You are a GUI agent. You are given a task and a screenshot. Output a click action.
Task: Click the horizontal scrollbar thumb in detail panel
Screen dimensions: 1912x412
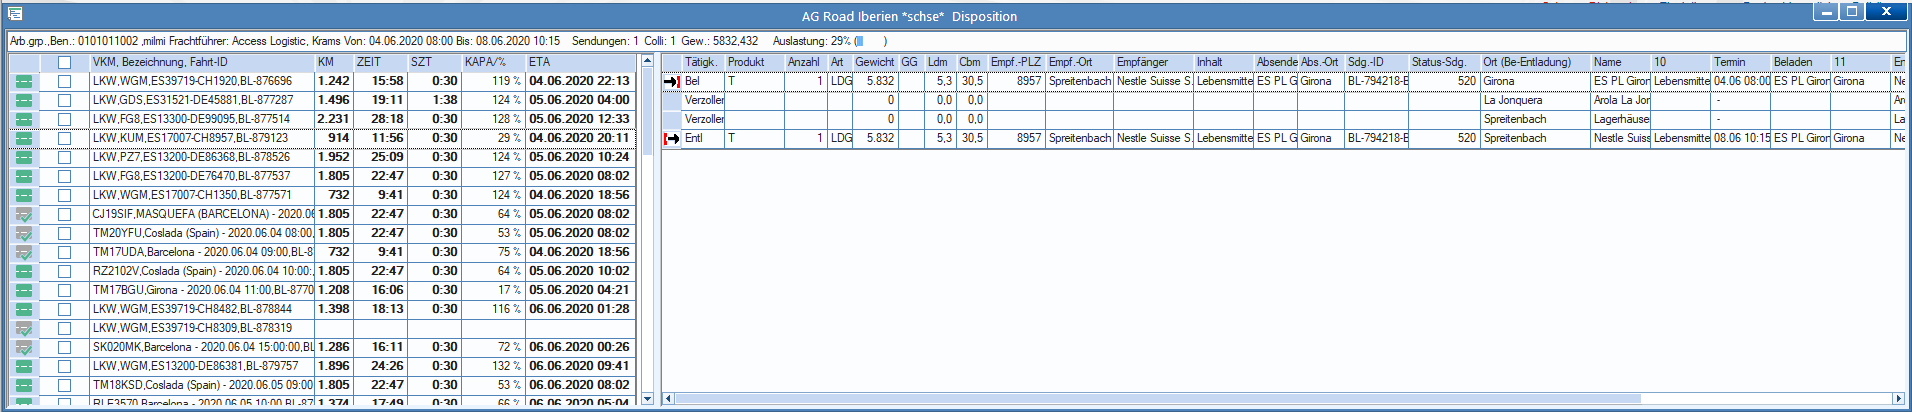tap(1160, 398)
